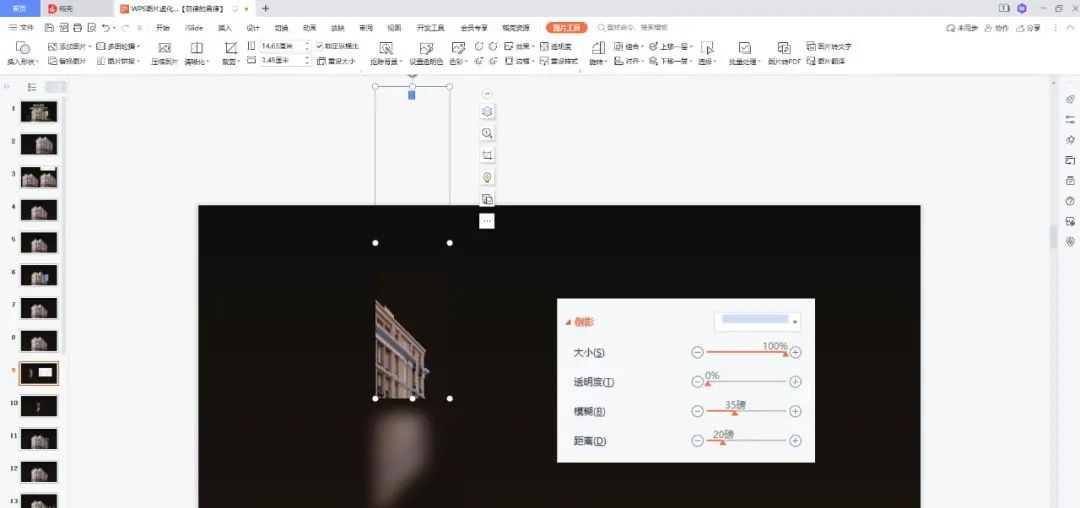Click the Add Picture (添加图片) button
Screen dimensions: 1080x508
click(x=70, y=46)
